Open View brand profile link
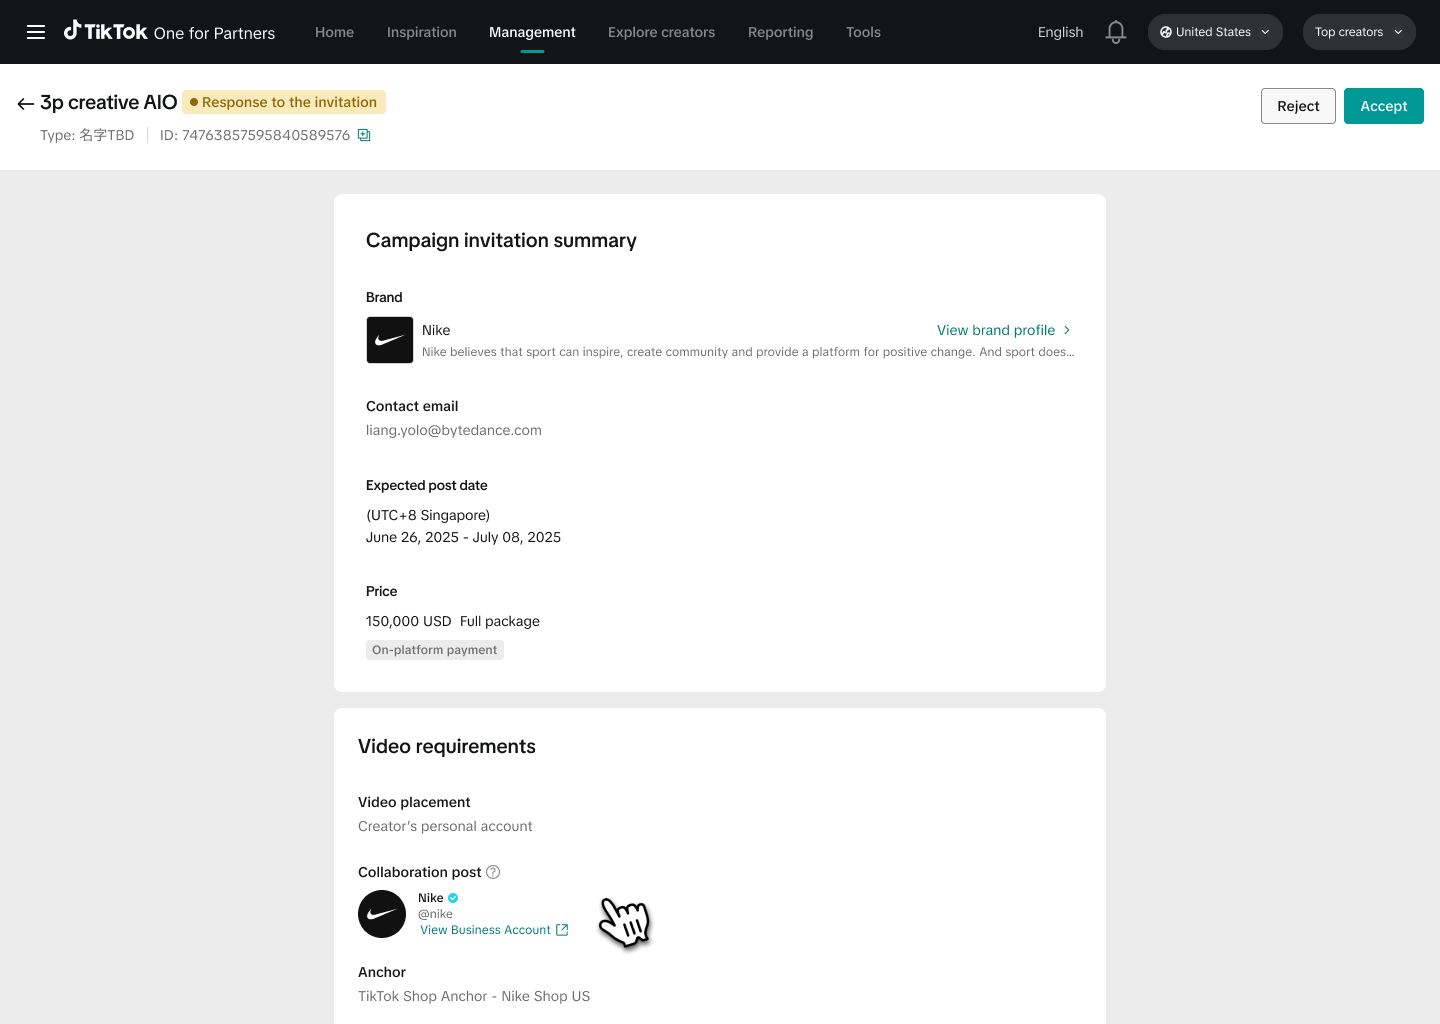 click(1004, 330)
